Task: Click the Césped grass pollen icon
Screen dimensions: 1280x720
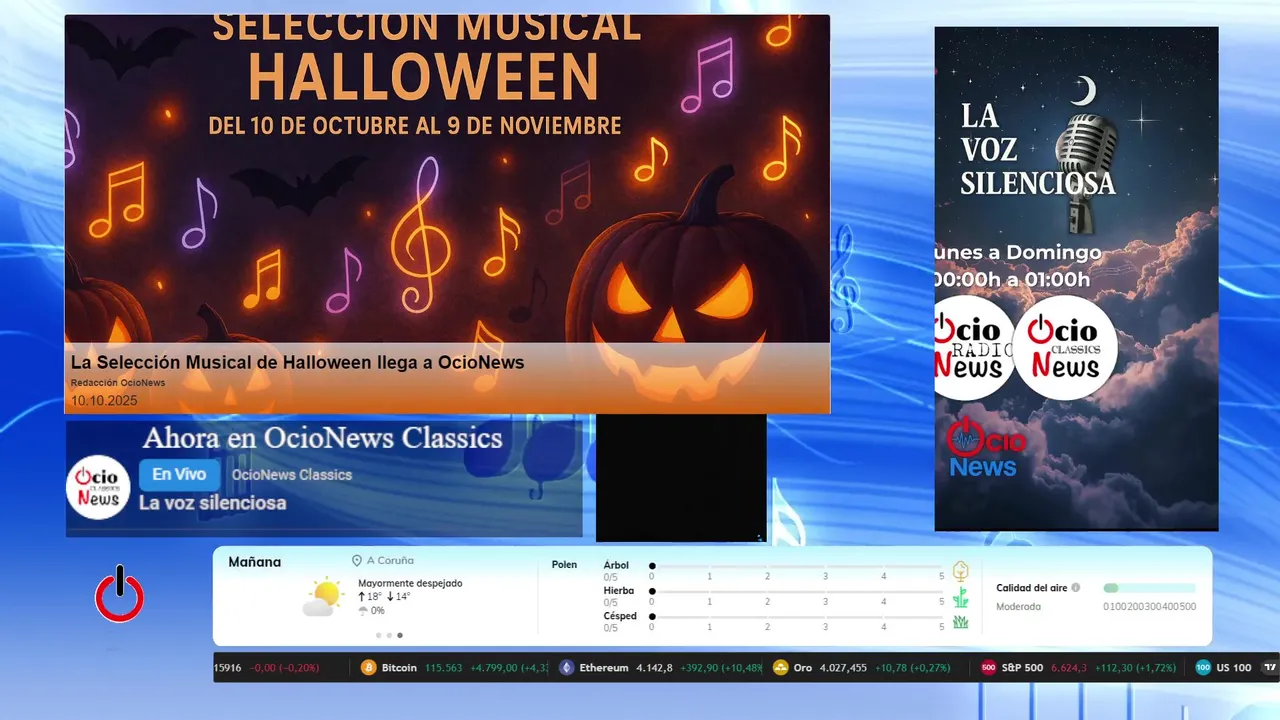Action: click(960, 622)
